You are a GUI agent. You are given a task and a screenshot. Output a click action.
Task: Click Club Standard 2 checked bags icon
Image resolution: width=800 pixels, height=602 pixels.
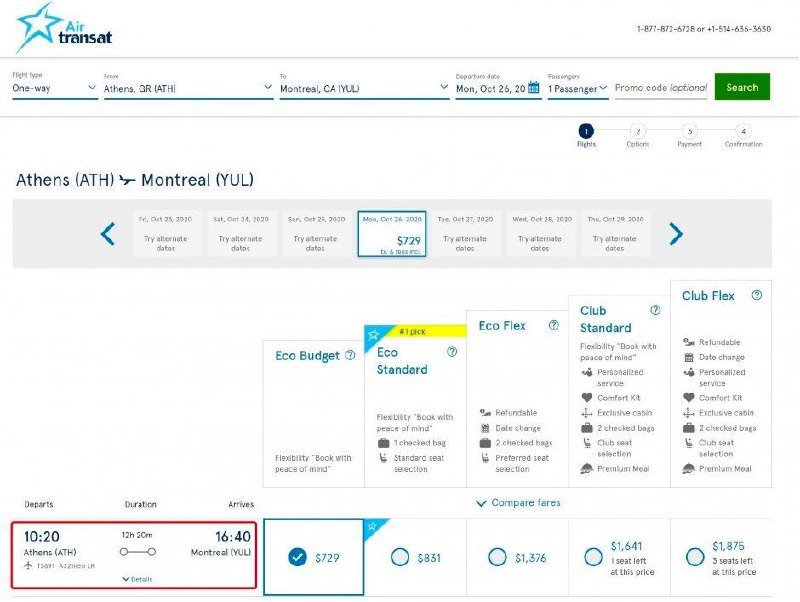coord(587,428)
